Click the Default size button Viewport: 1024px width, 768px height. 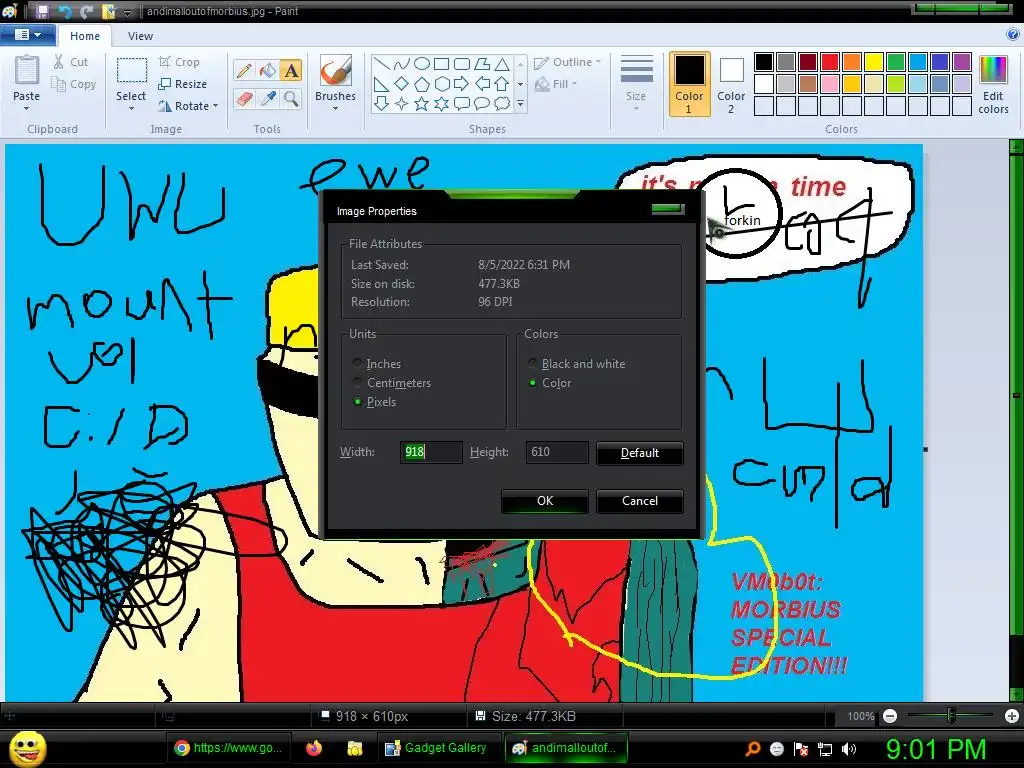pos(639,453)
